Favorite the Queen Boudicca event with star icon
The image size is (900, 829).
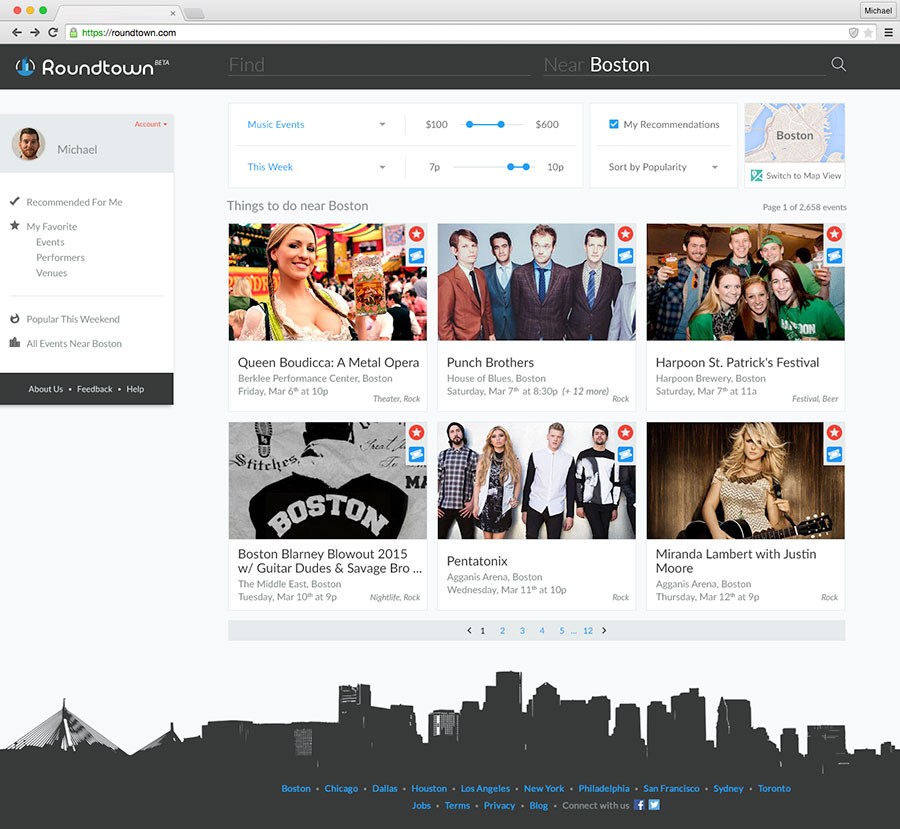point(417,234)
